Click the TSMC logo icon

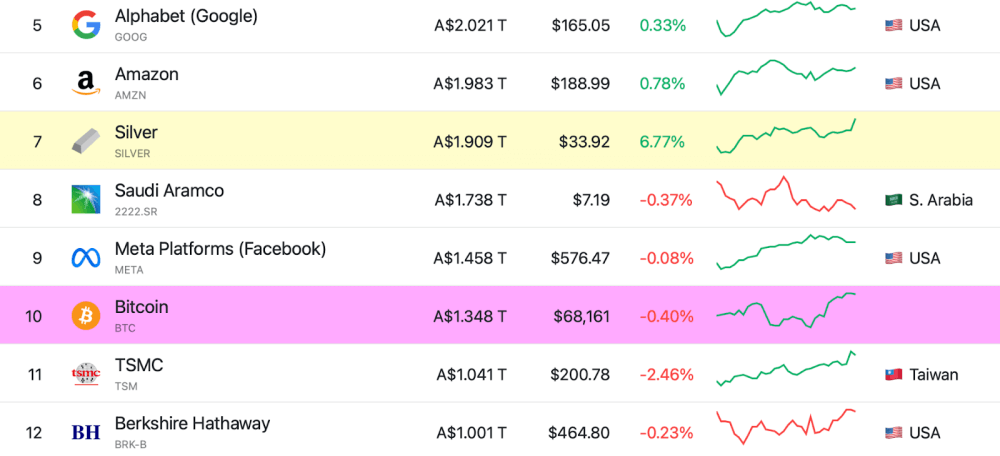86,374
